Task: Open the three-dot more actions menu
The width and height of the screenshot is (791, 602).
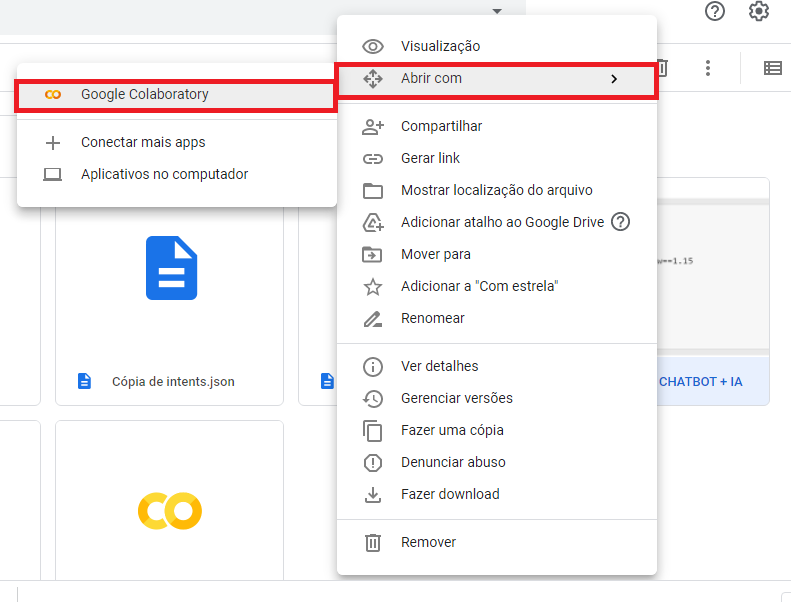Action: [x=708, y=68]
